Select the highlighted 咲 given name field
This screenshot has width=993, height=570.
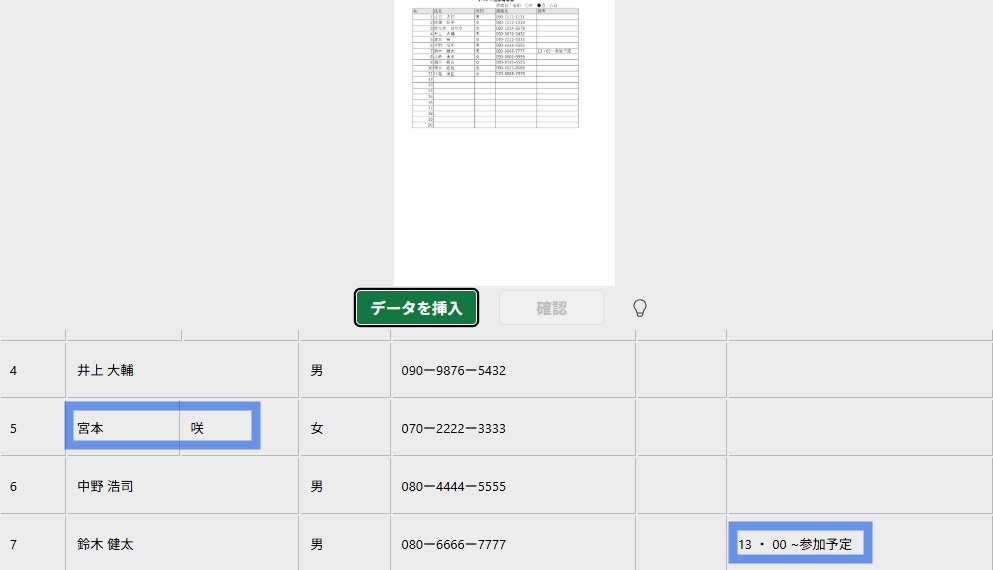point(217,428)
